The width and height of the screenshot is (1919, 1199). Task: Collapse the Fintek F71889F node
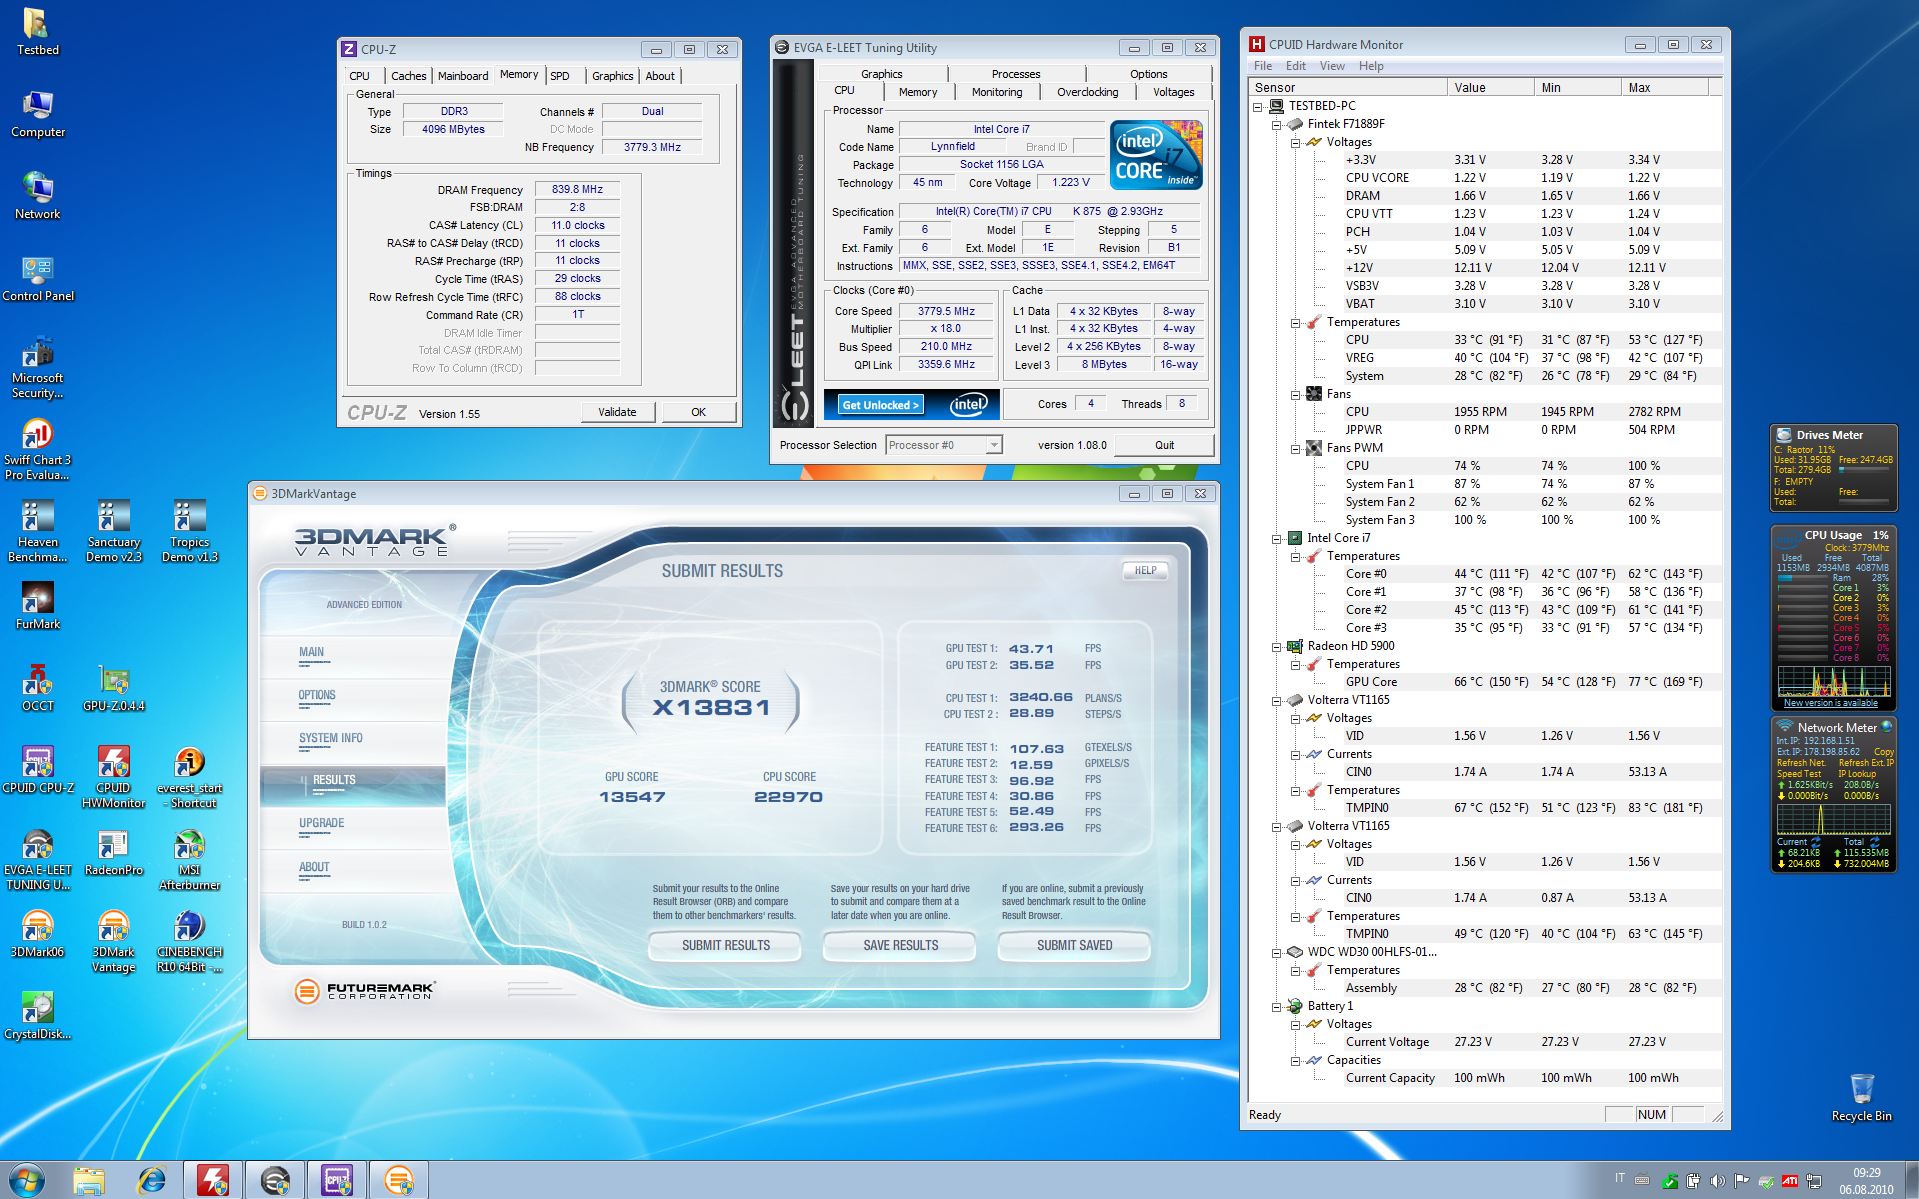pos(1277,125)
